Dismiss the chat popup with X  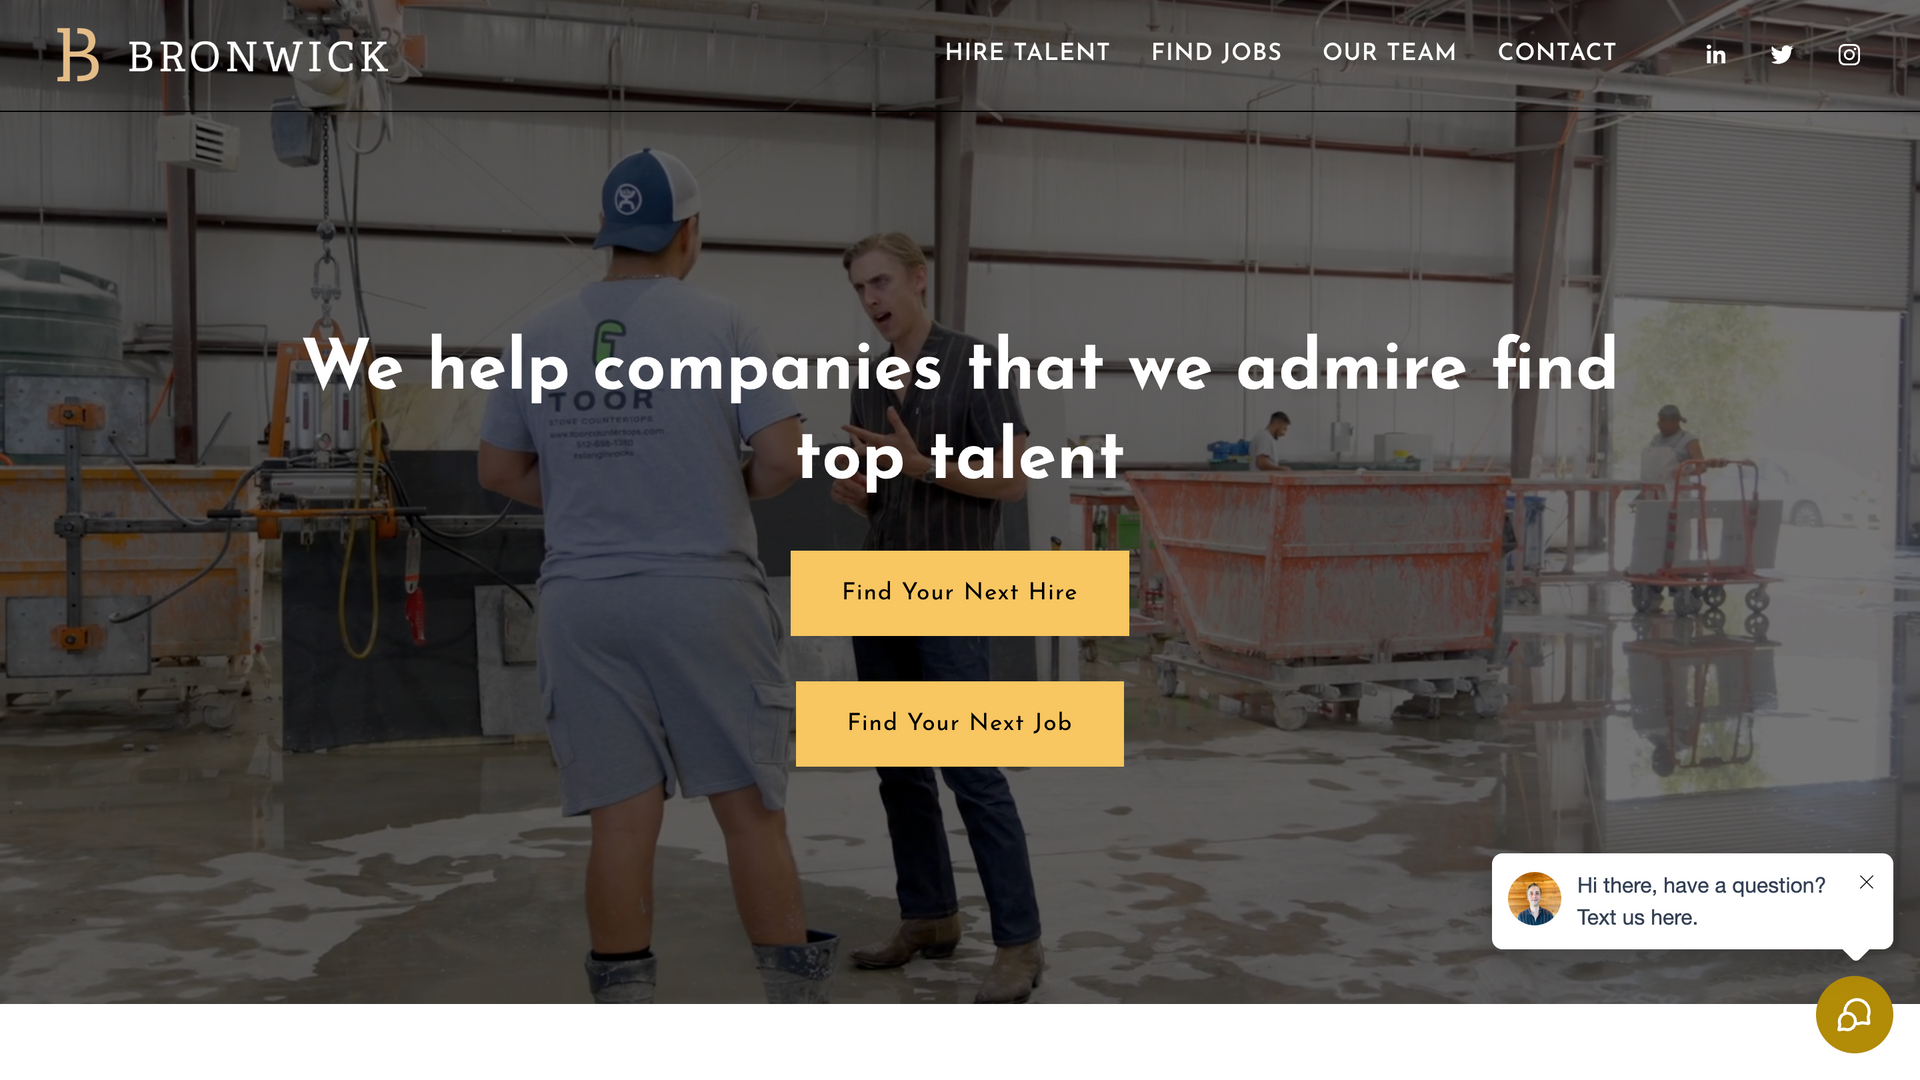point(1866,882)
